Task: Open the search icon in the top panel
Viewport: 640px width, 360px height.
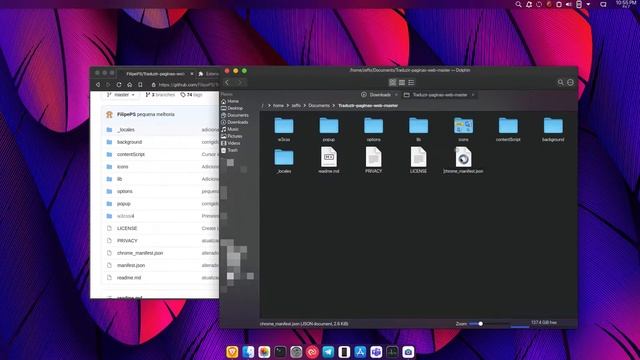Action: [x=518, y=4]
